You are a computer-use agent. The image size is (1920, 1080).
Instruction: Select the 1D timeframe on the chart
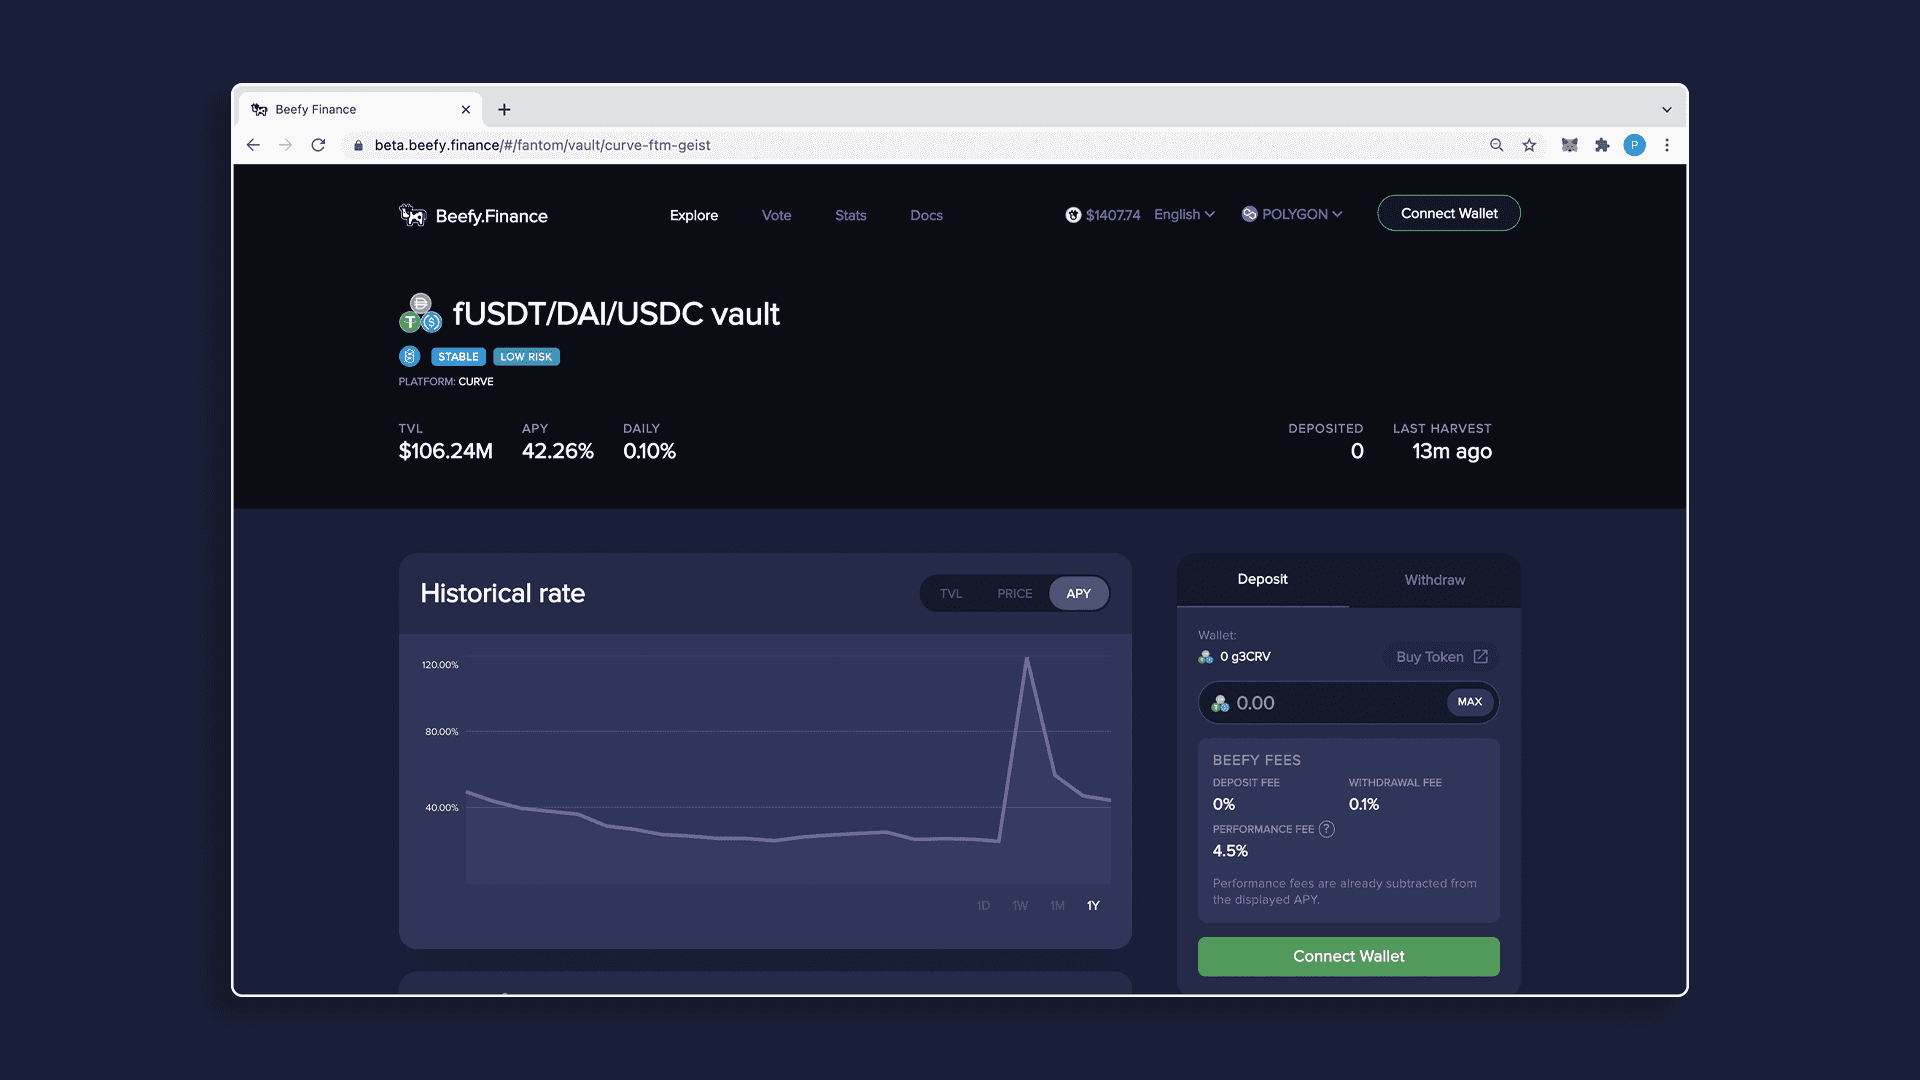[x=983, y=905]
